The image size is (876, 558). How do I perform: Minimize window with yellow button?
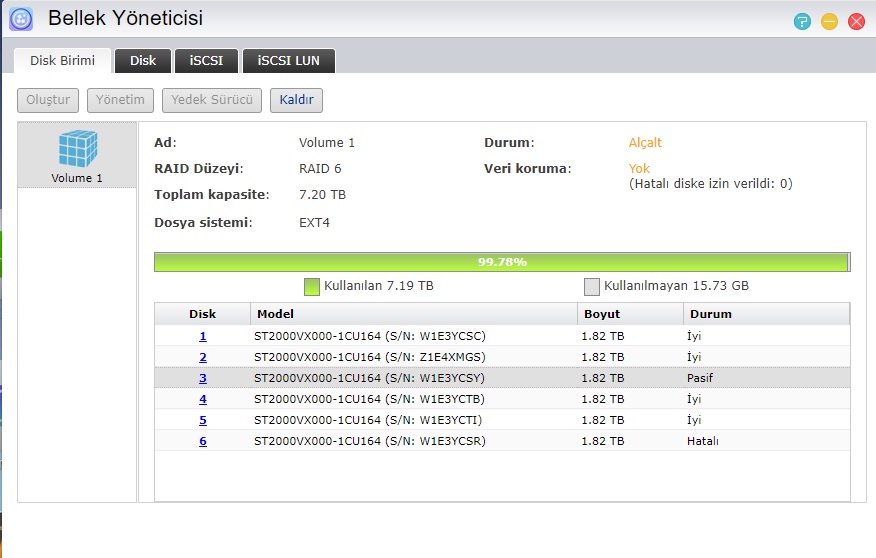pyautogui.click(x=829, y=21)
